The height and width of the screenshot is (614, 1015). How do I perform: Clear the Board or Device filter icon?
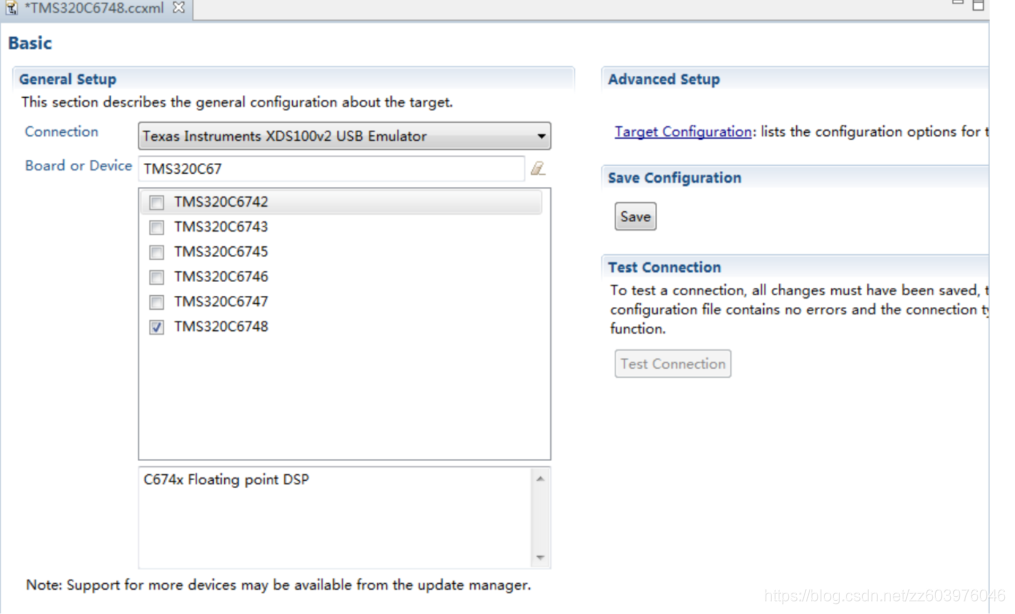coord(538,169)
